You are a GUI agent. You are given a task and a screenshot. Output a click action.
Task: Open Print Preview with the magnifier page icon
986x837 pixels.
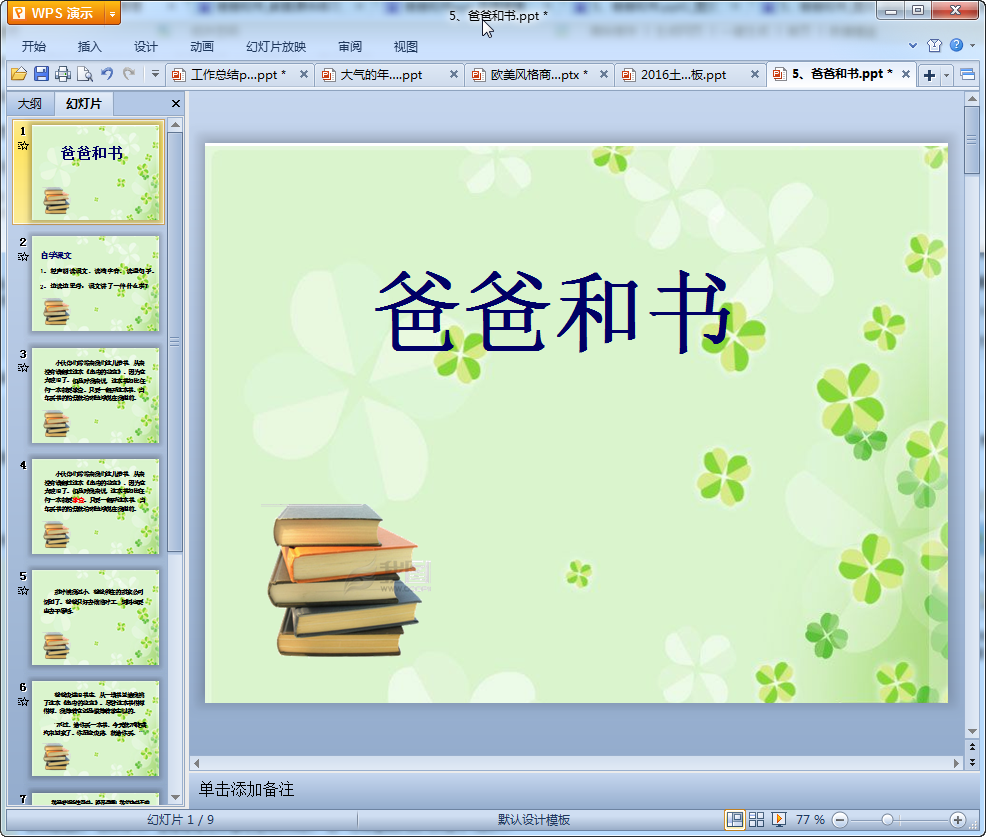84,74
